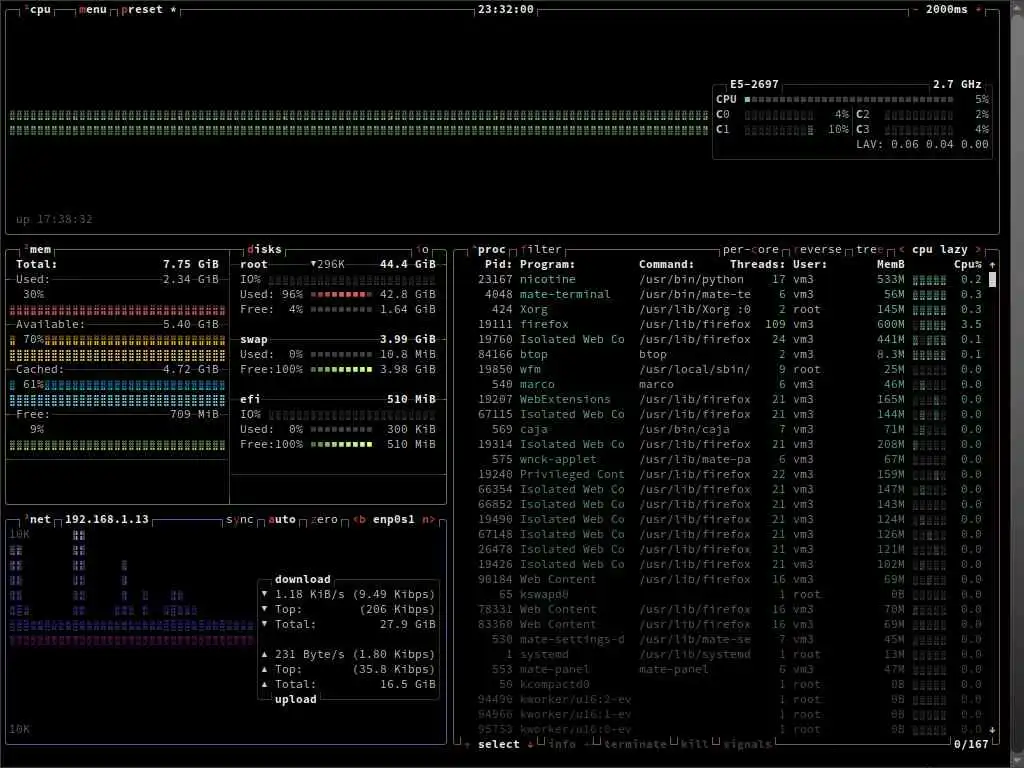The width and height of the screenshot is (1024, 768).
Task: Click the up arrow atop the process scrollbar
Action: 993,264
